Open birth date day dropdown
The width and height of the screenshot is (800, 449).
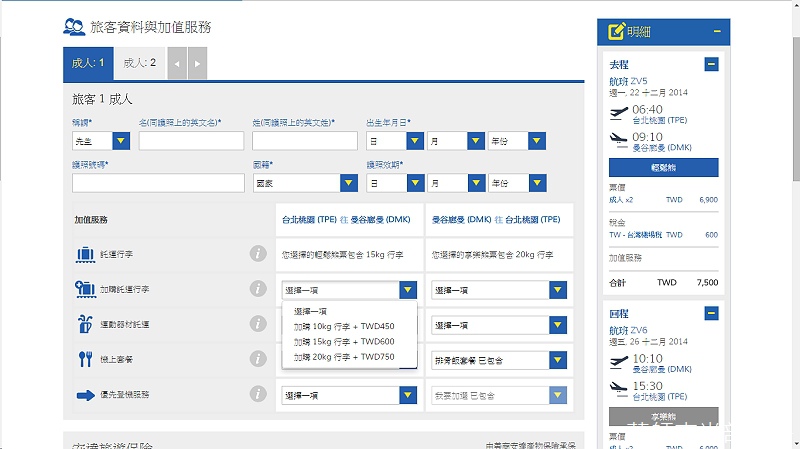[395, 141]
